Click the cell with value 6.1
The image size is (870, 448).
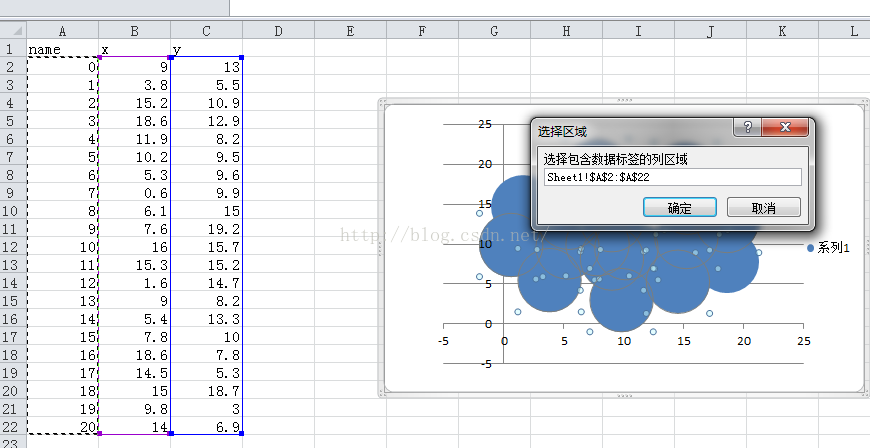(x=134, y=211)
